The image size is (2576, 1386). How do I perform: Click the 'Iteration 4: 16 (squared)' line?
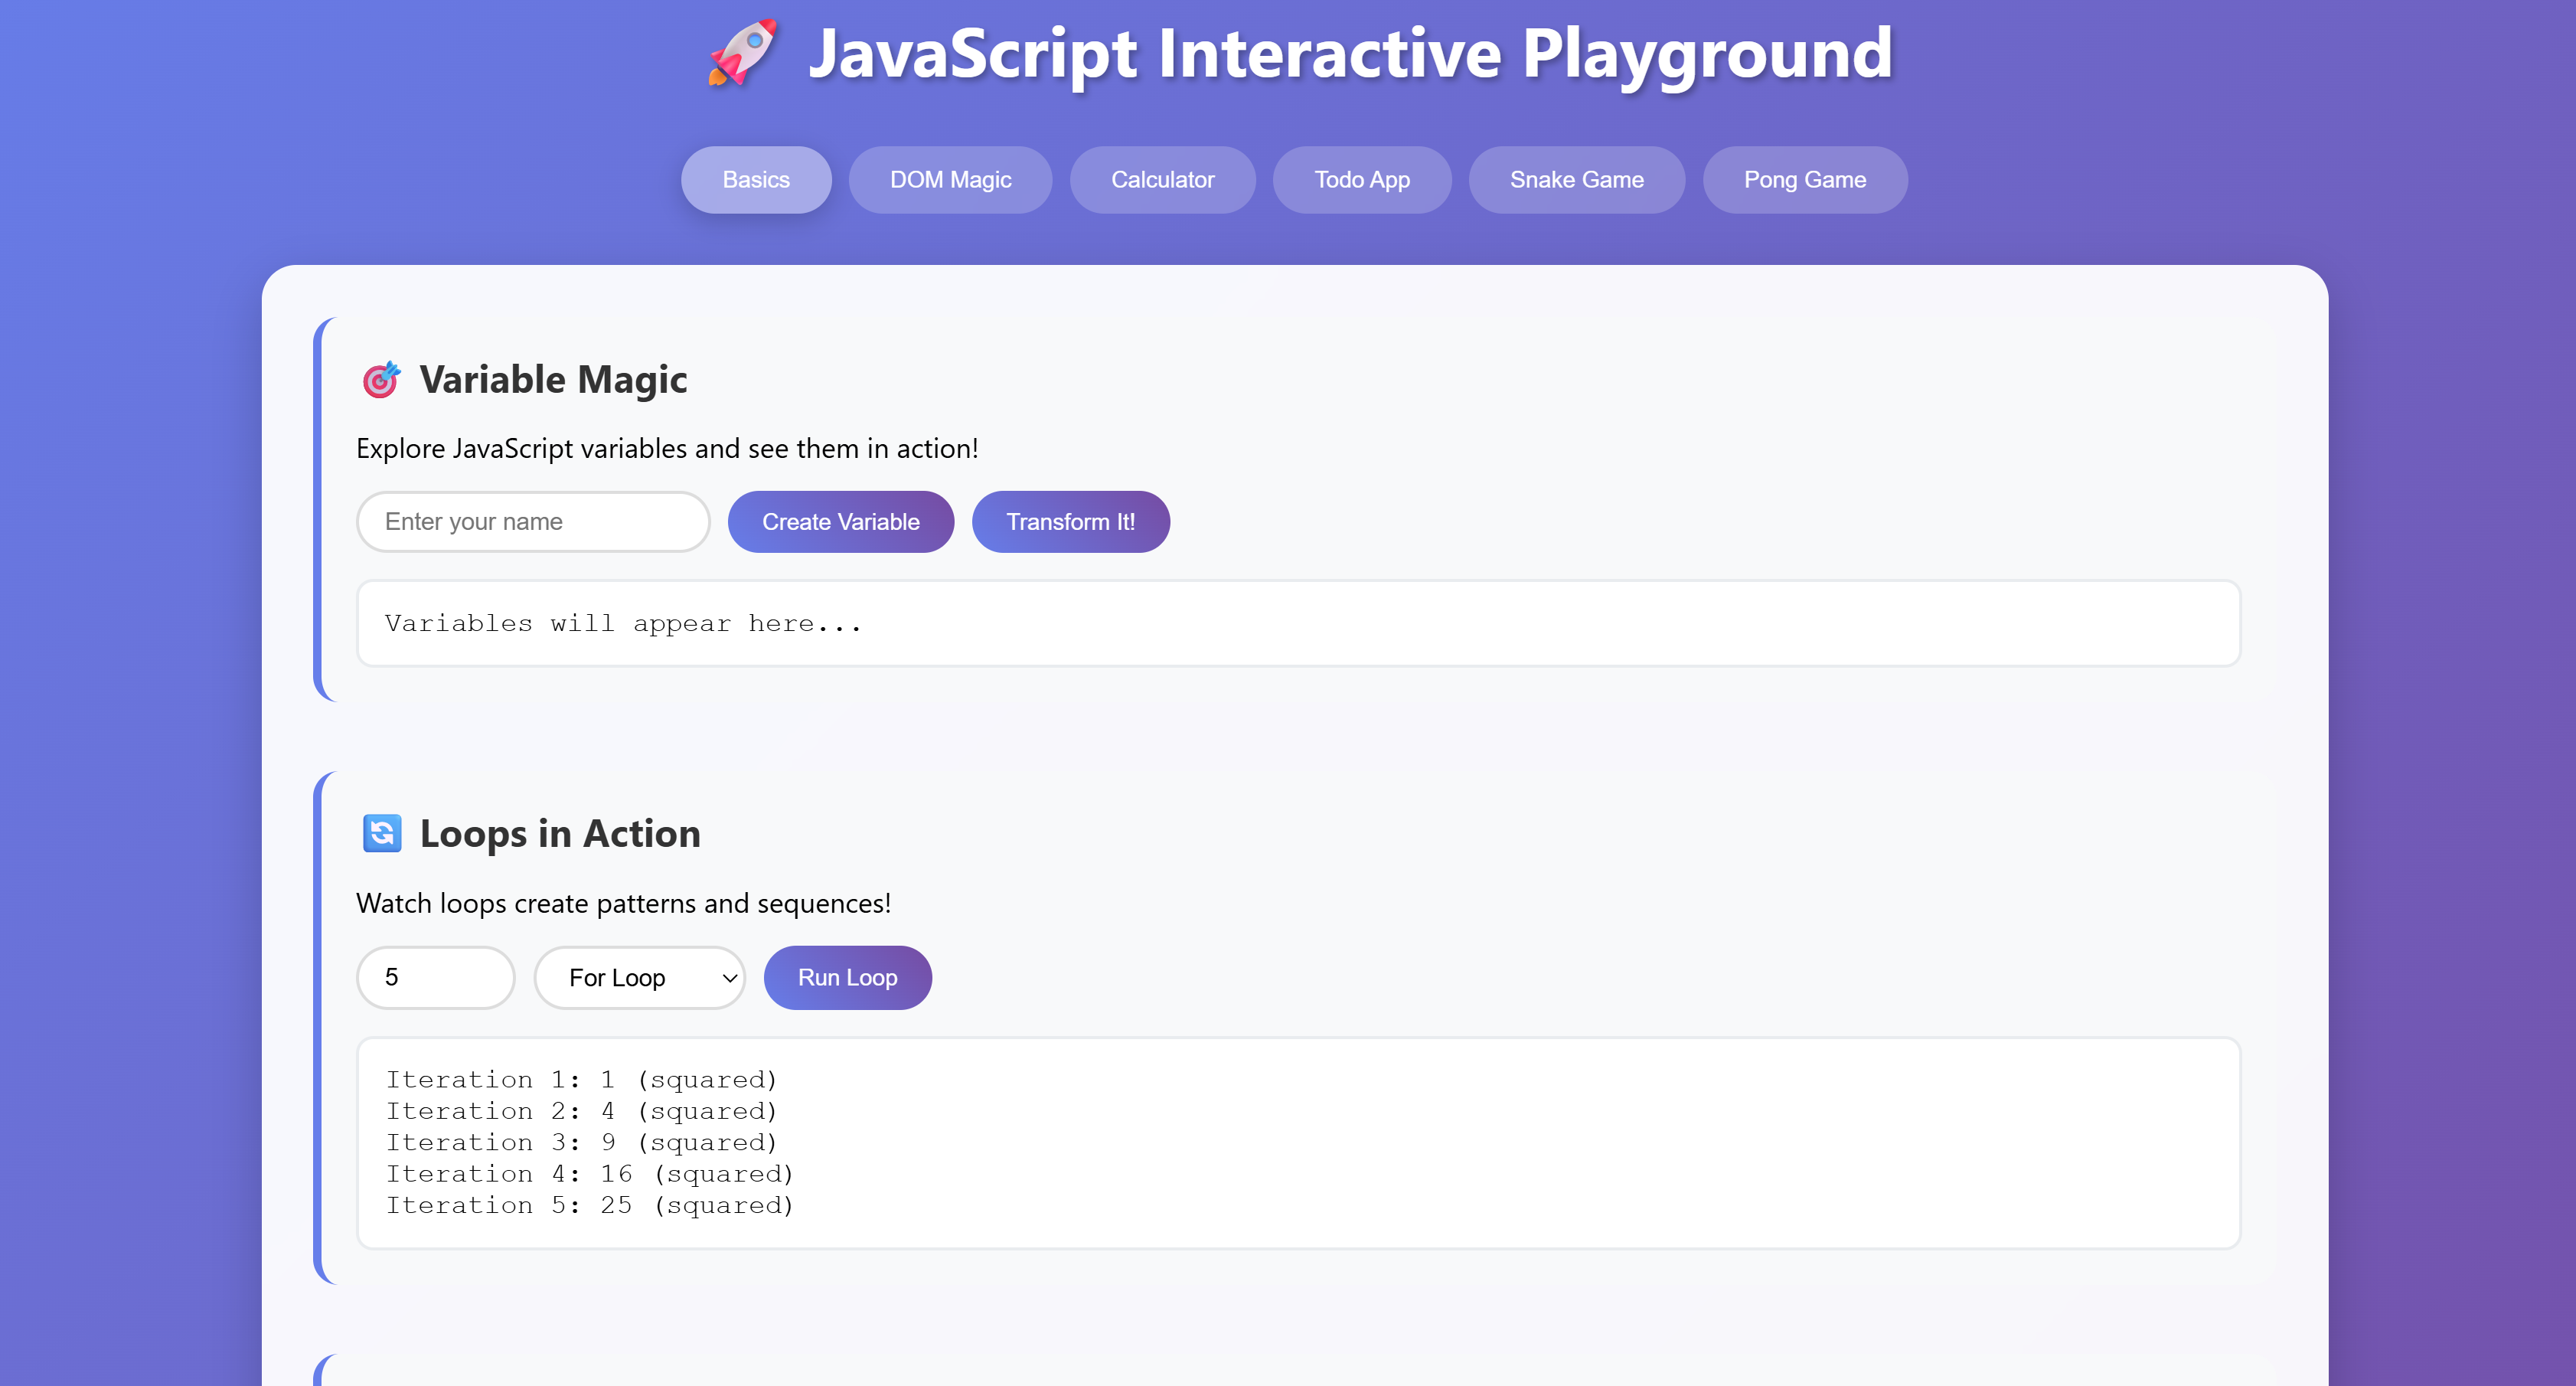(x=590, y=1174)
